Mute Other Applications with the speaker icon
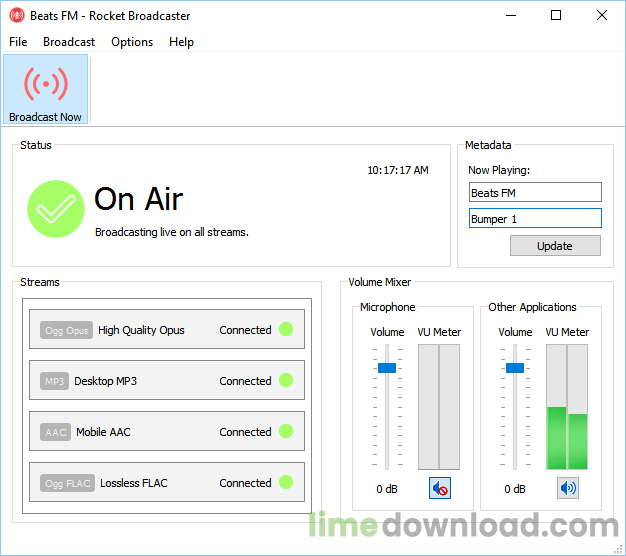Screen dimensions: 626x556 (x=568, y=488)
